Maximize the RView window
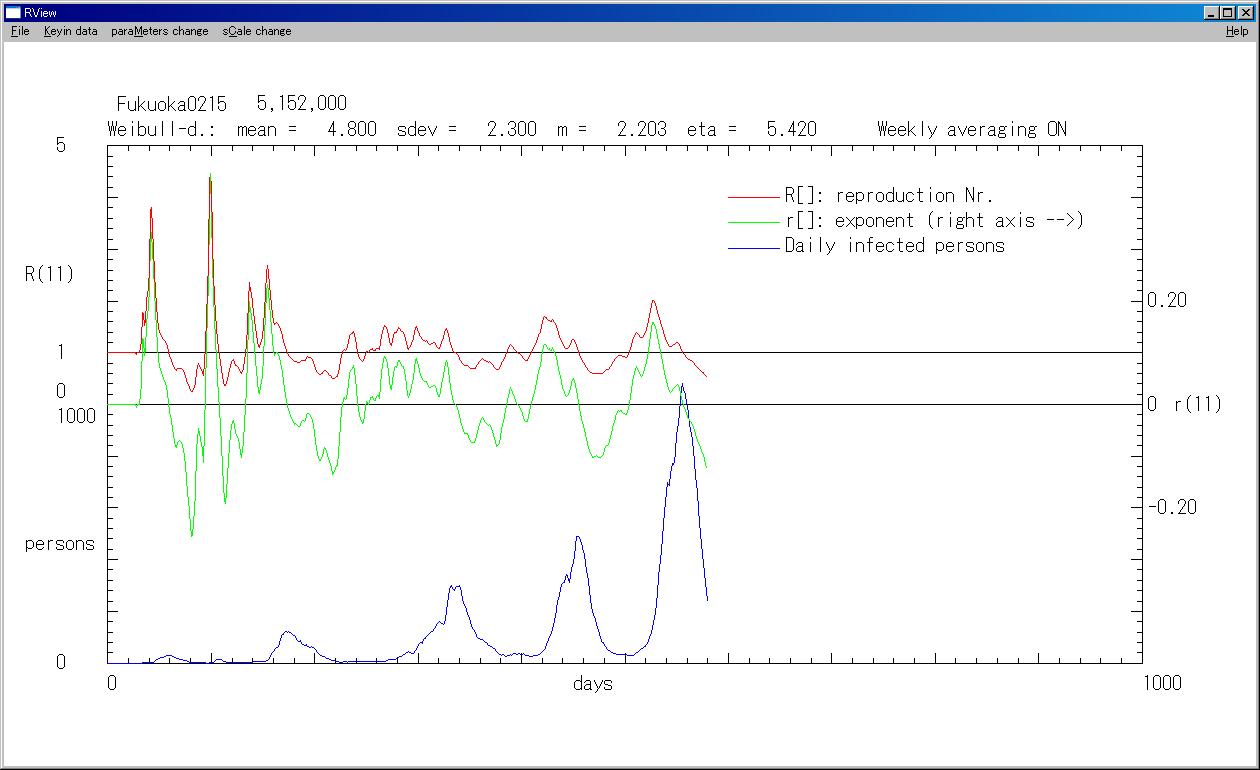This screenshot has width=1260, height=770. click(x=1227, y=12)
